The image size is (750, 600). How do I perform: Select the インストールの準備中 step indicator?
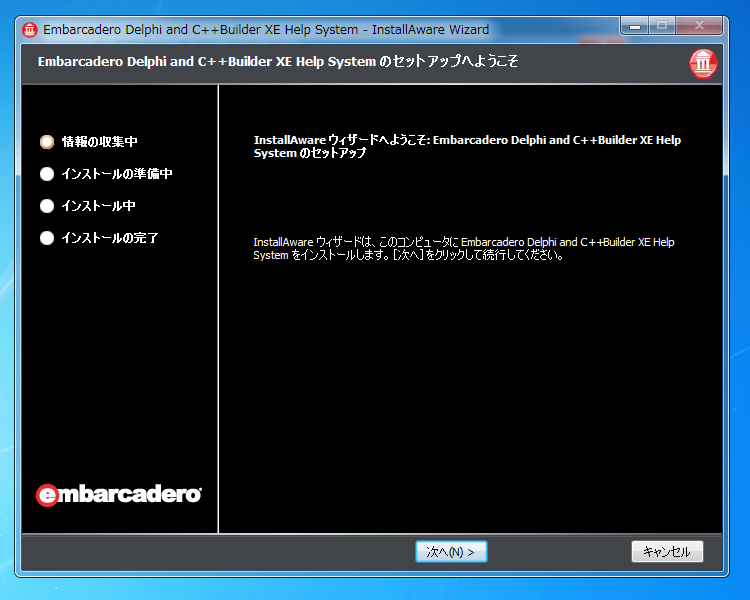point(47,174)
